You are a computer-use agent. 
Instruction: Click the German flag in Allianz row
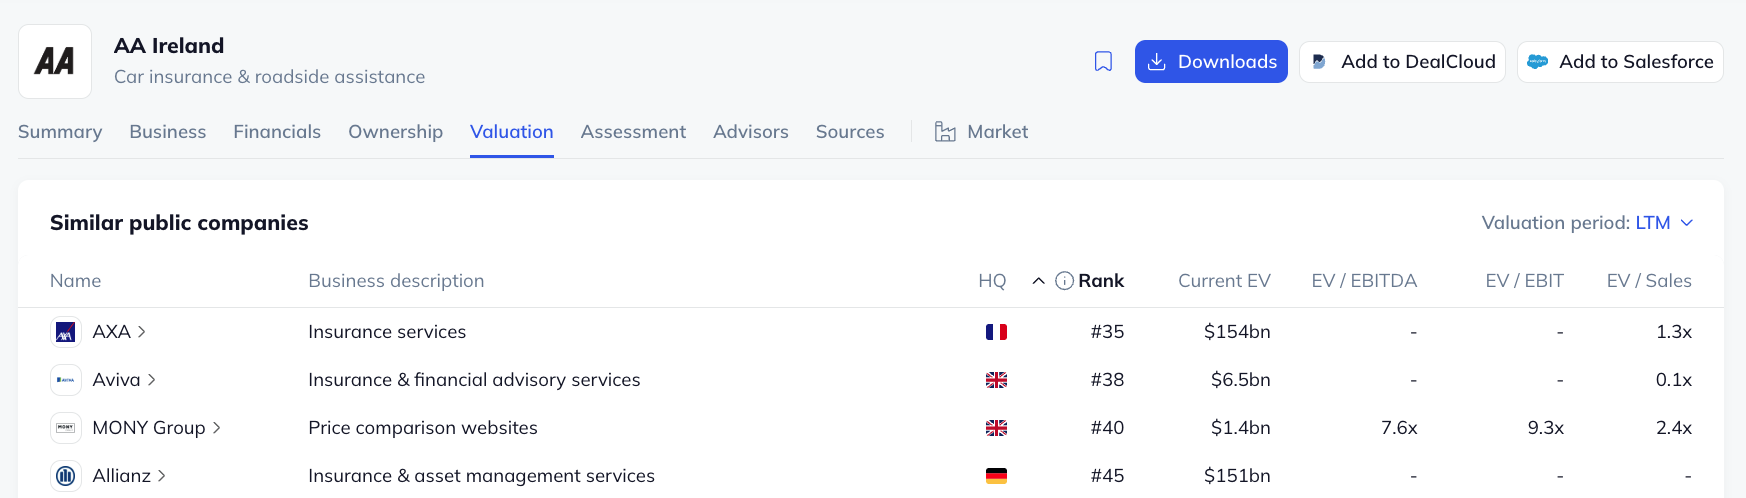[x=996, y=476]
